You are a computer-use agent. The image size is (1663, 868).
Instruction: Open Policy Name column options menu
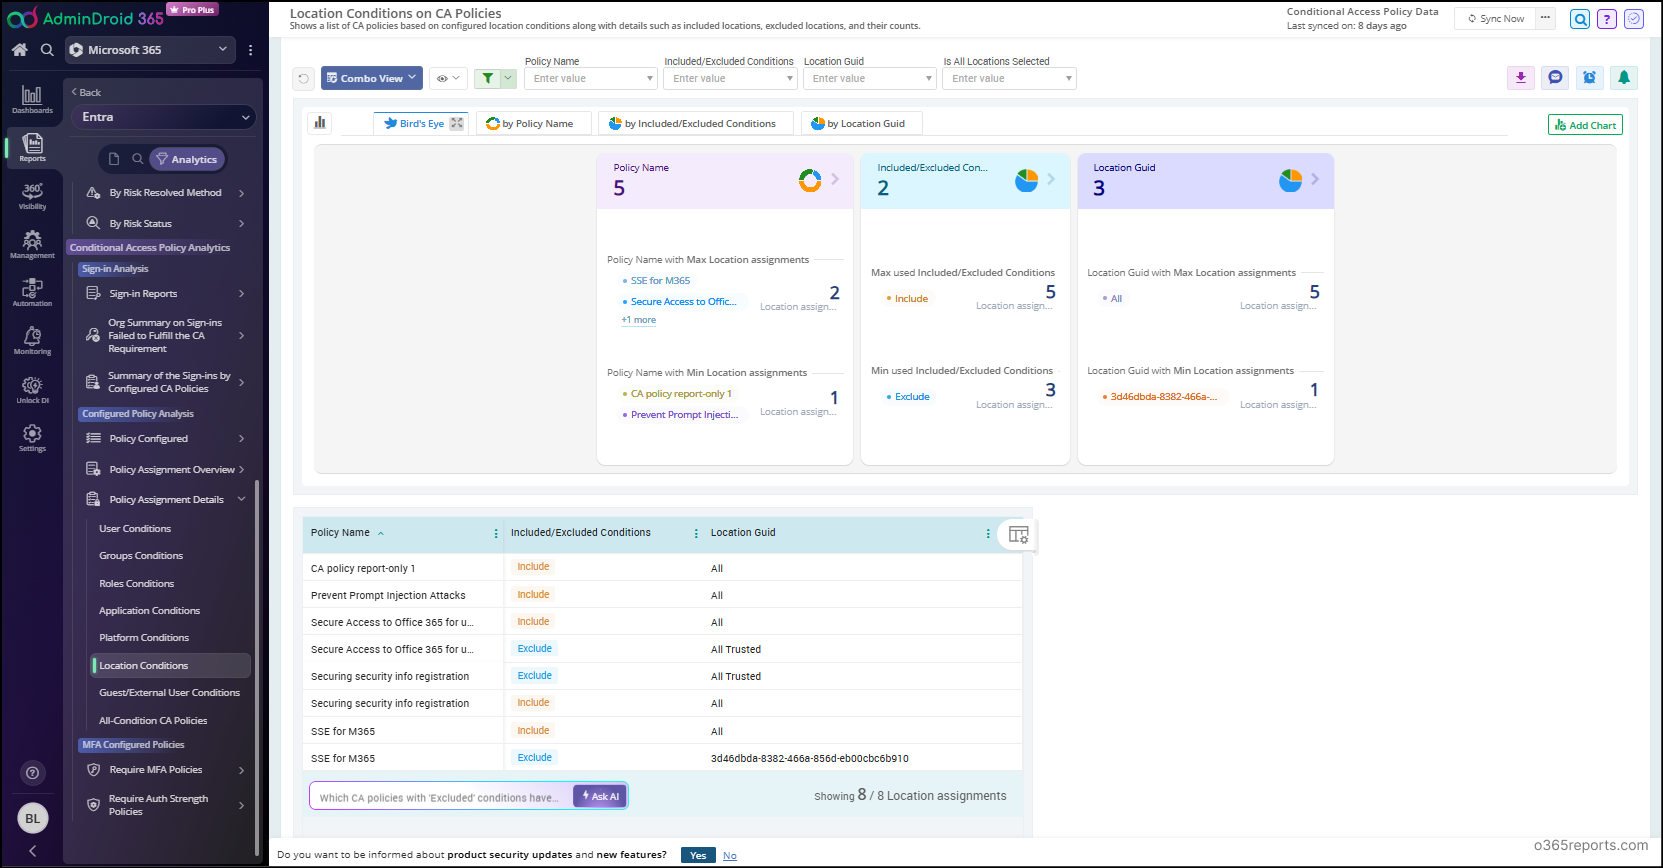click(496, 534)
